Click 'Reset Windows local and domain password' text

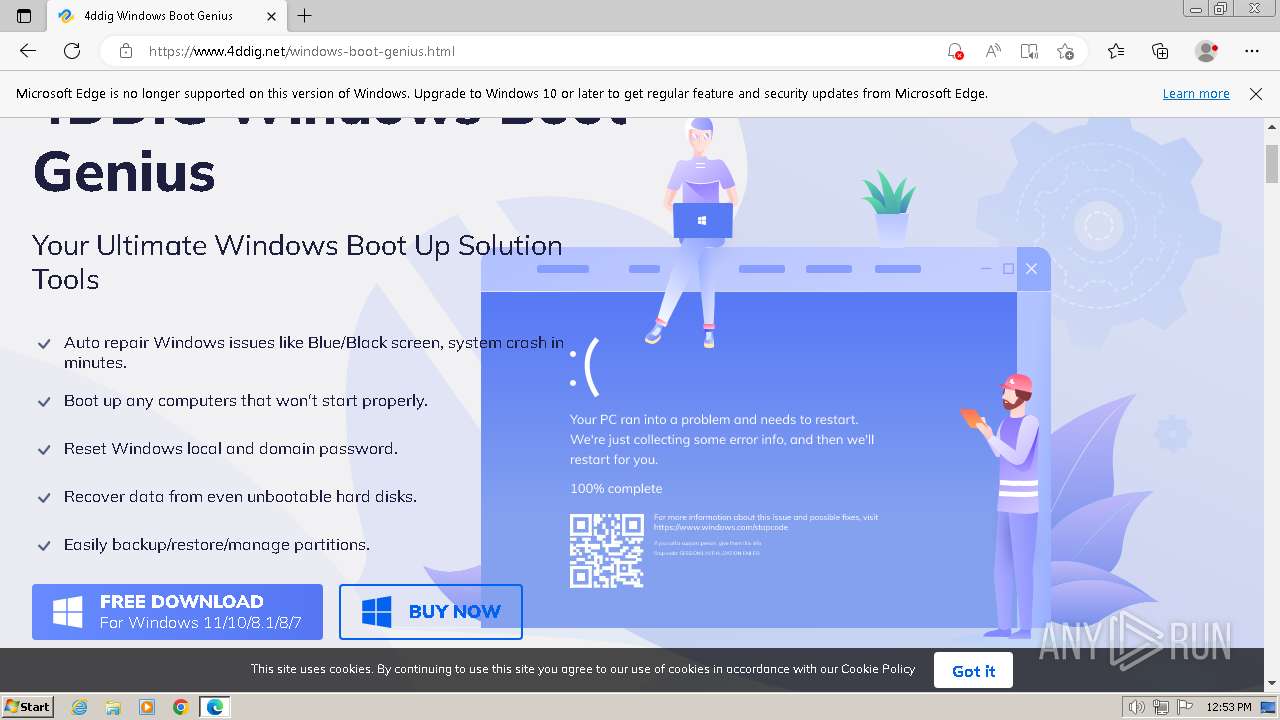click(230, 448)
